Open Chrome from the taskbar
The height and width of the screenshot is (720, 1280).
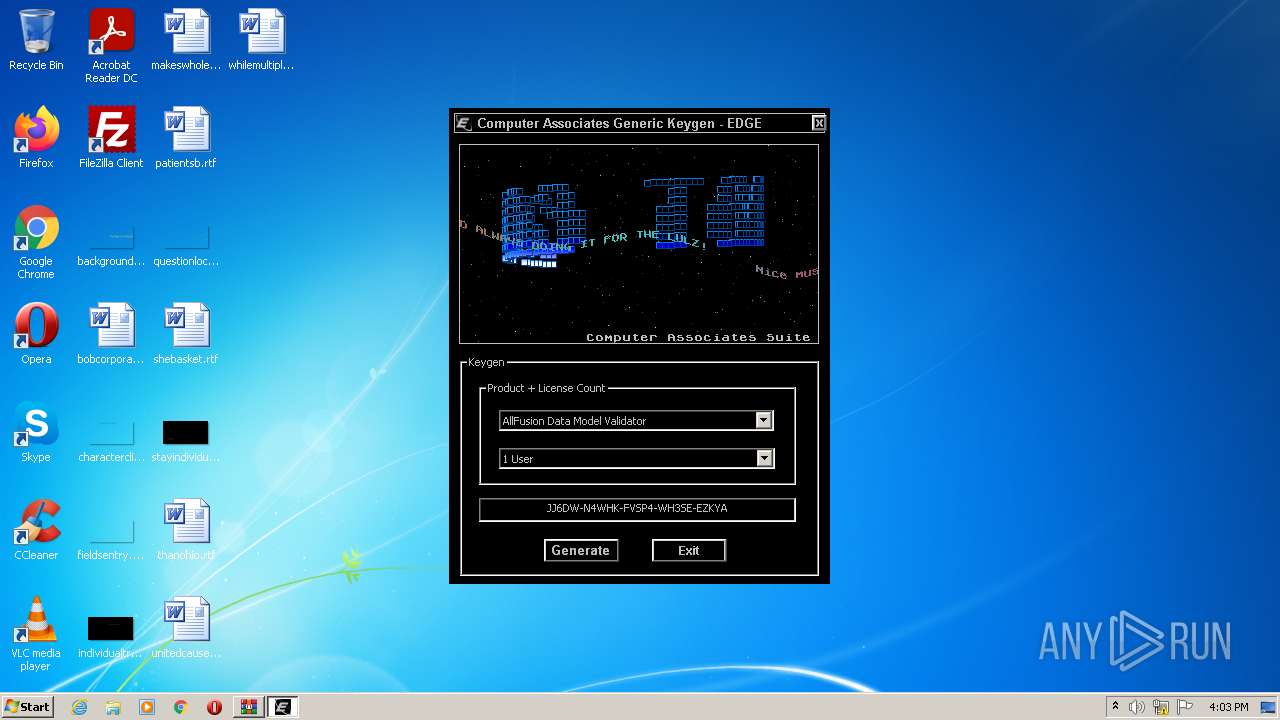pos(181,707)
